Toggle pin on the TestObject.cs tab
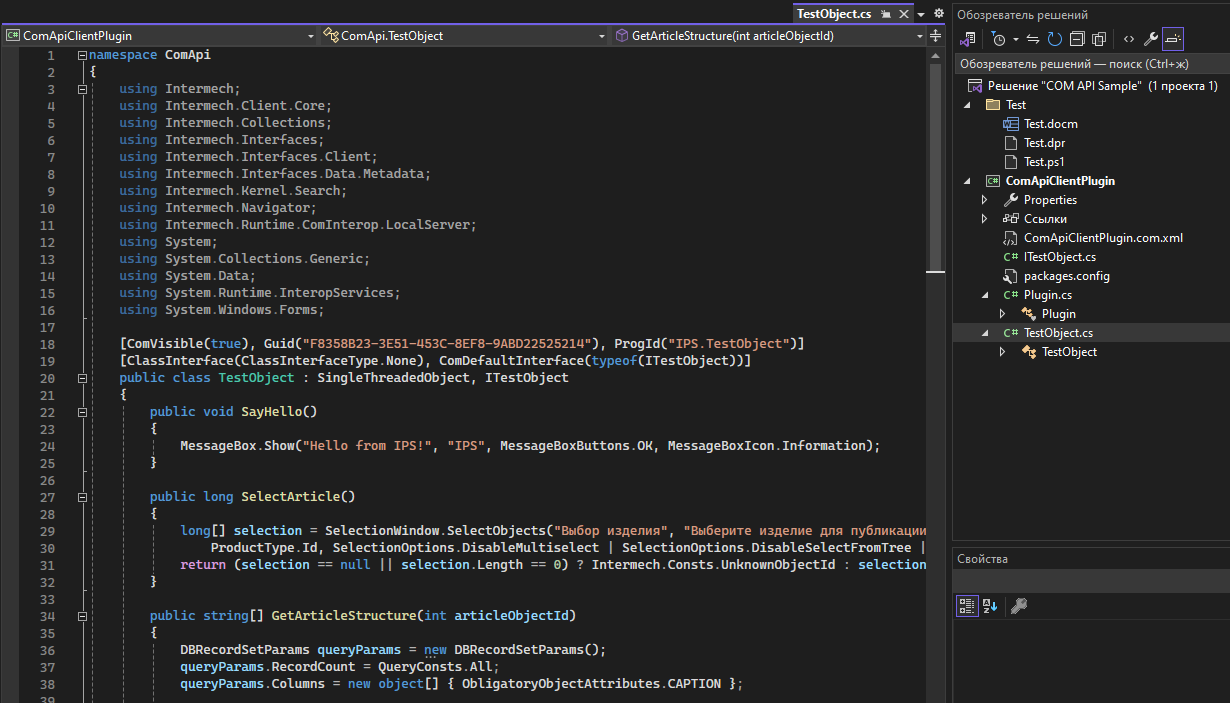 pos(886,14)
